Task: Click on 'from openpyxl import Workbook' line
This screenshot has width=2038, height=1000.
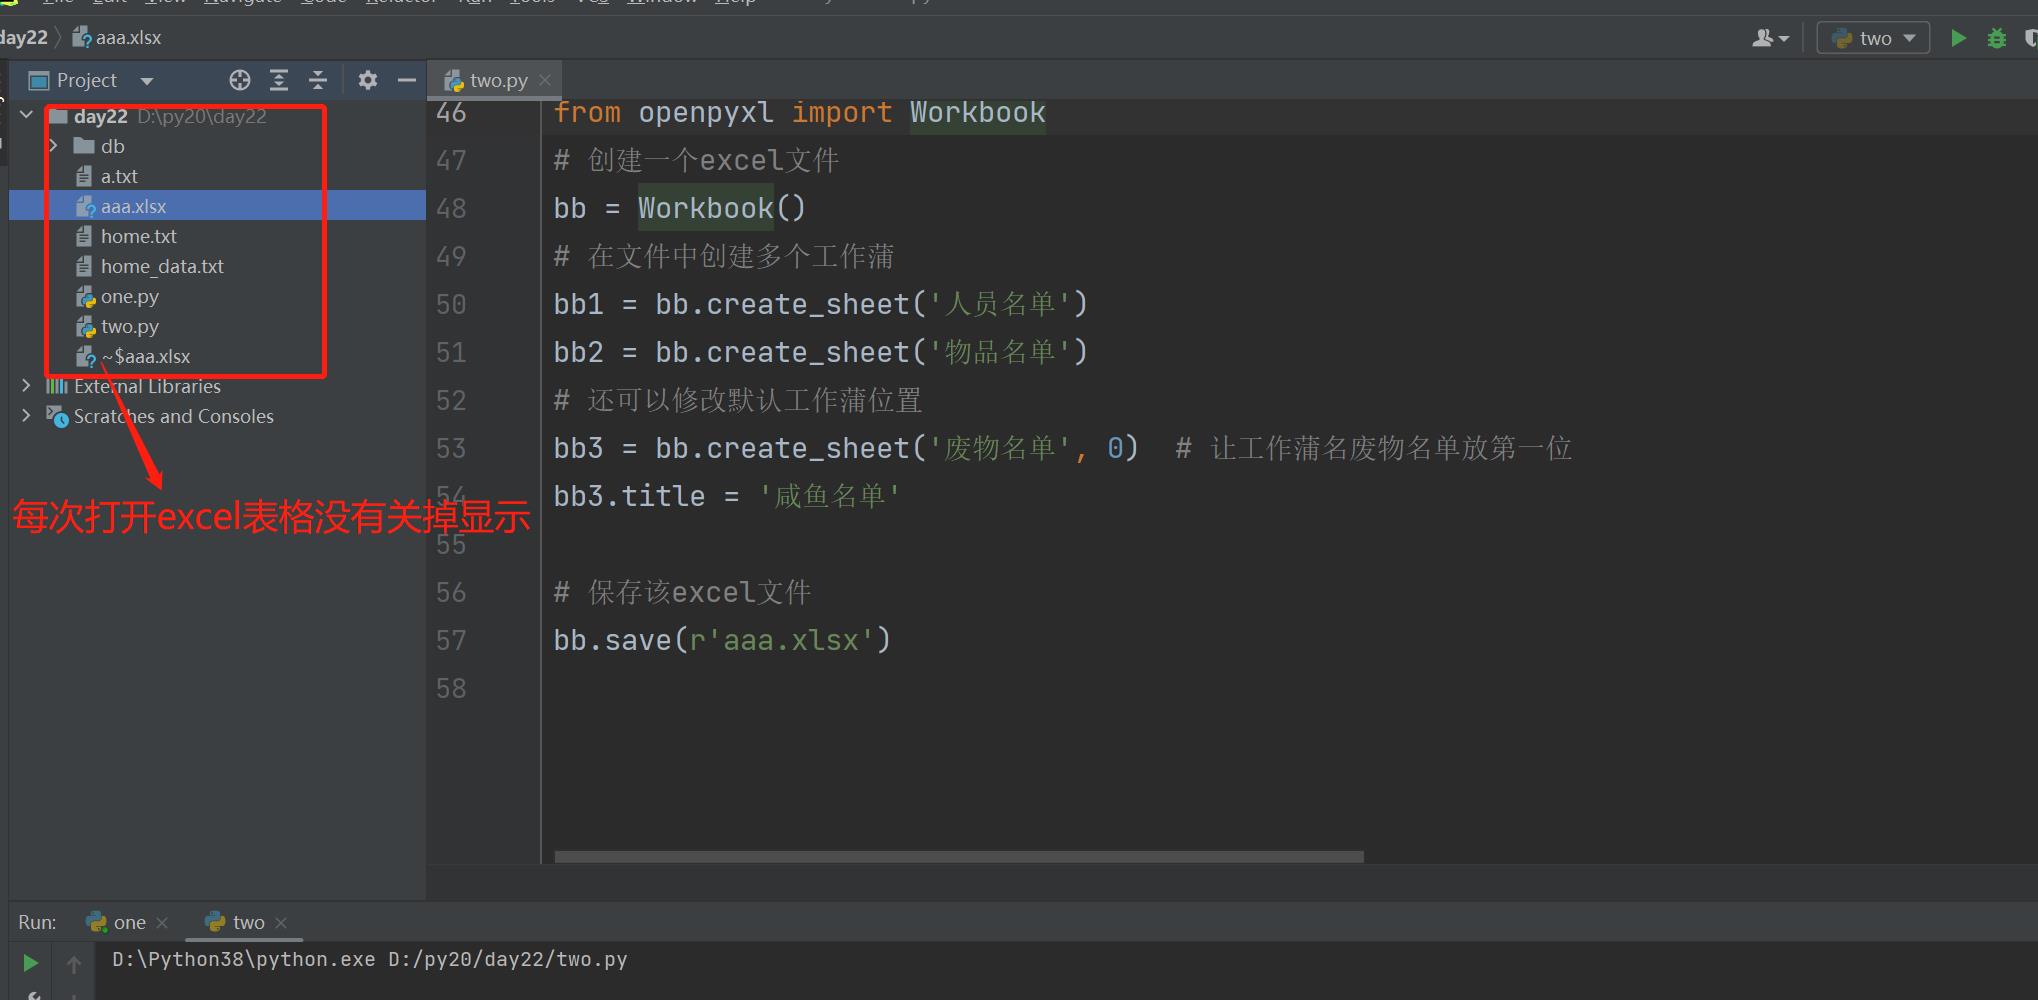Action: pyautogui.click(x=799, y=112)
